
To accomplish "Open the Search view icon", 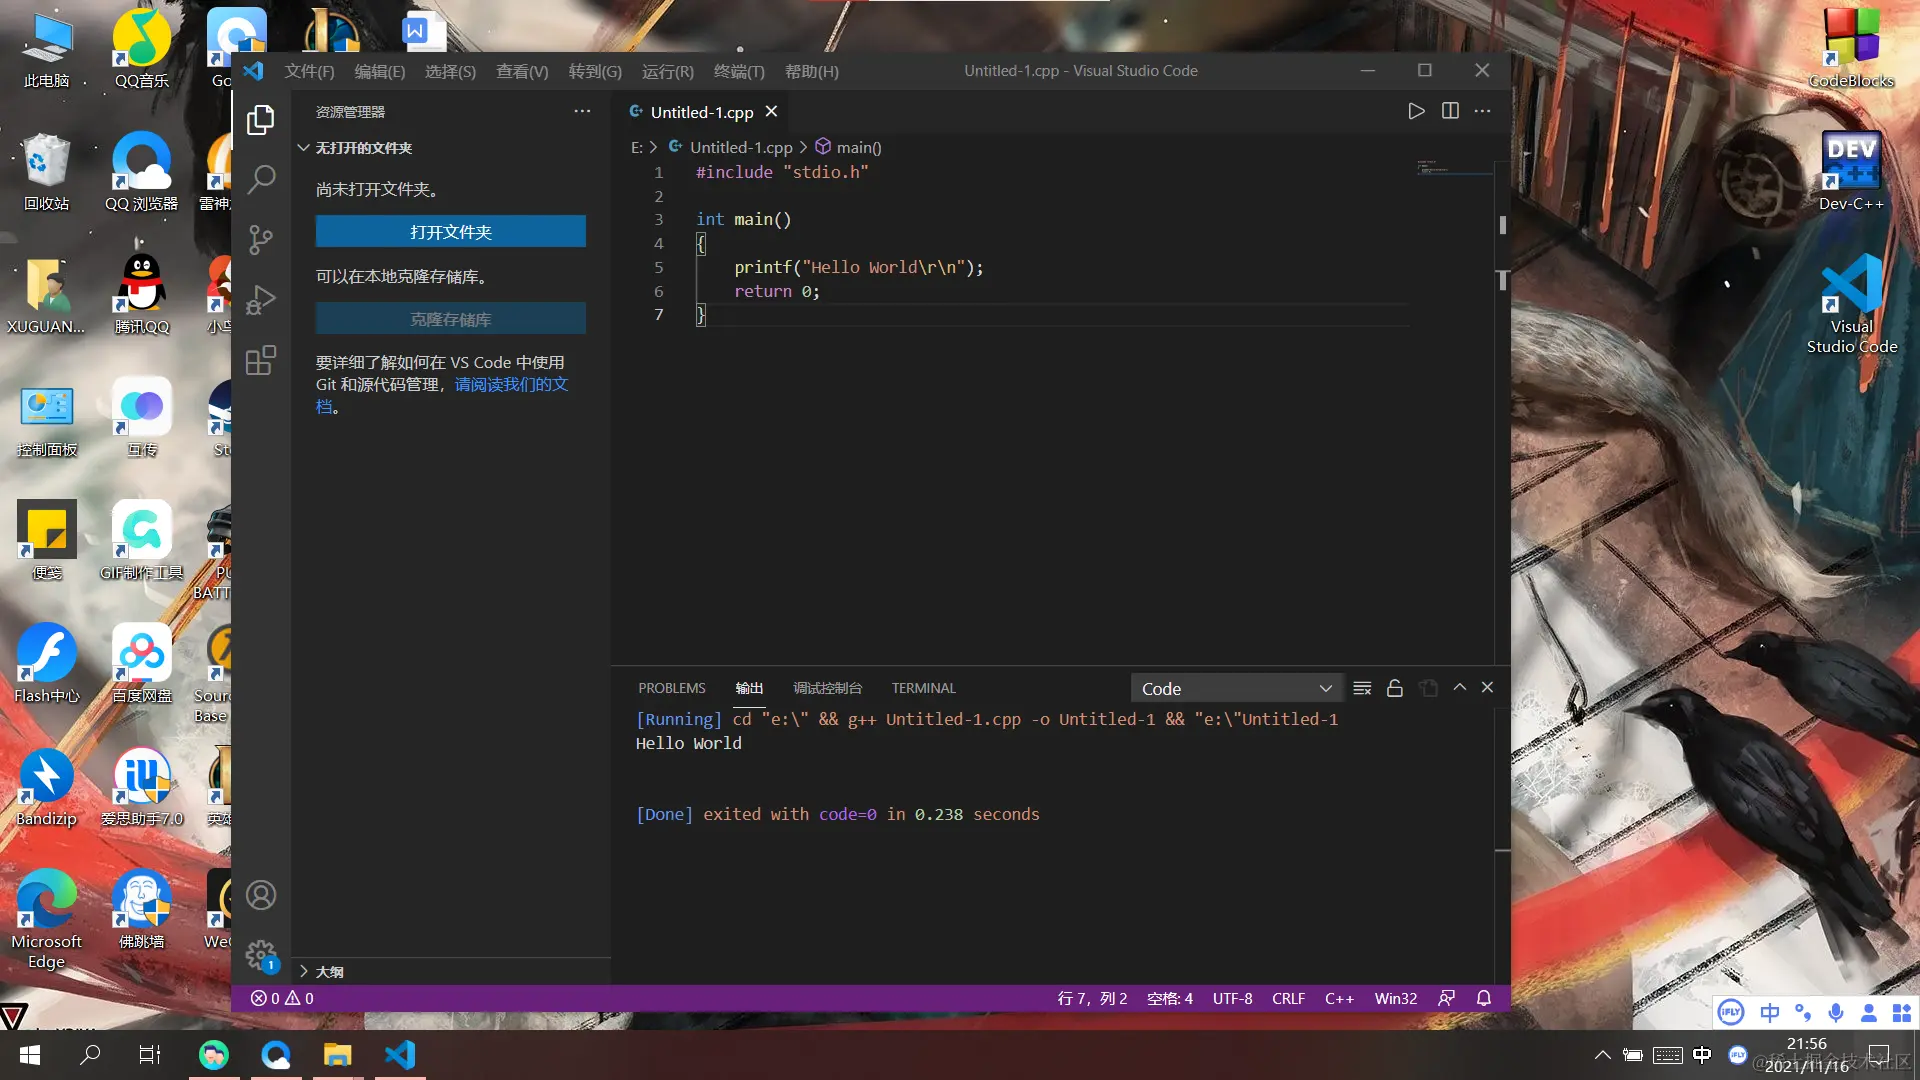I will coord(261,180).
